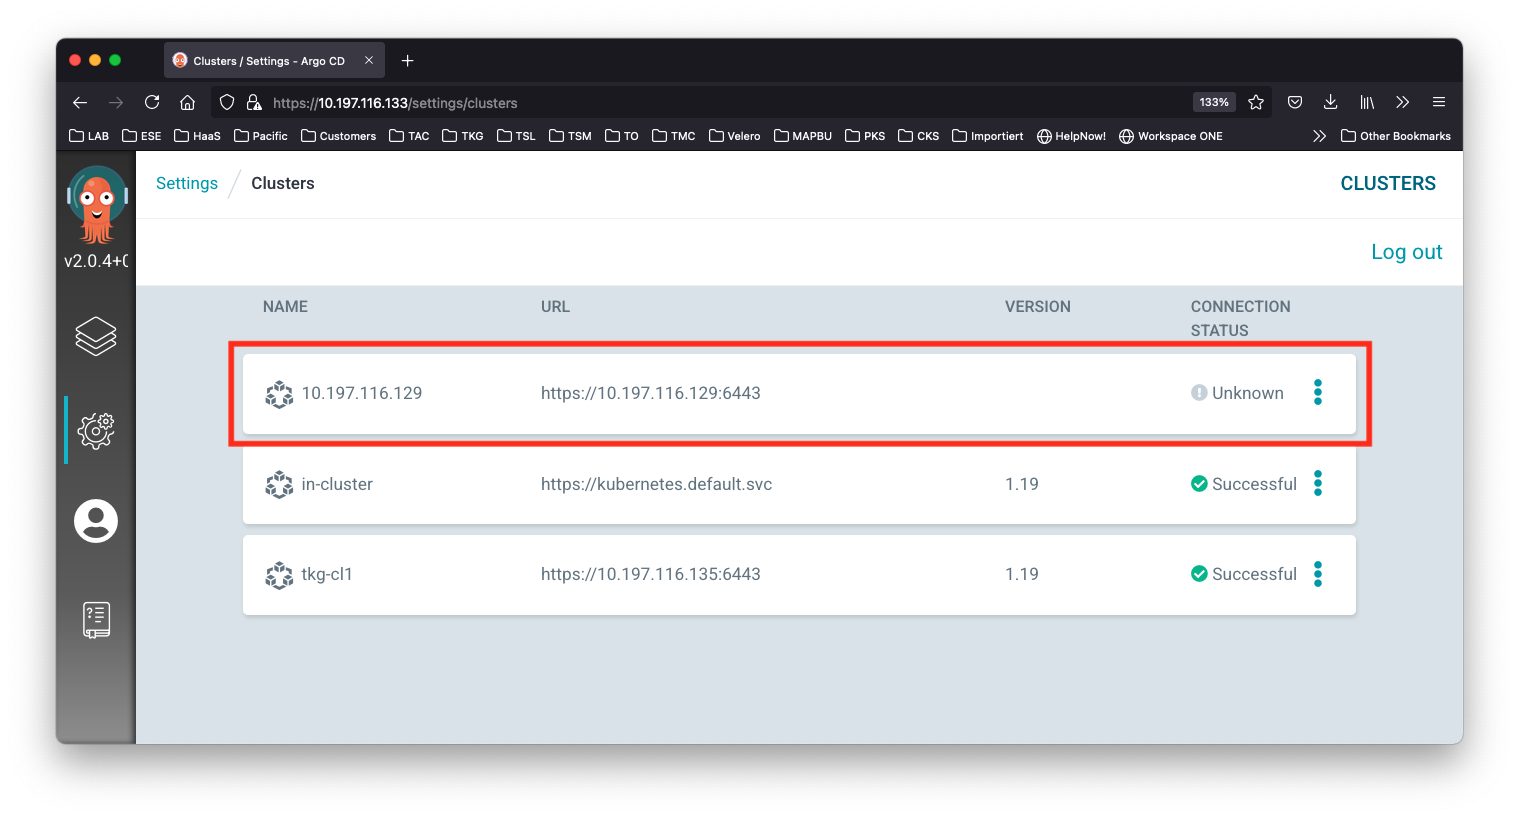1519x818 pixels.
Task: Select the Settings gear icon in sidebar
Action: point(95,430)
